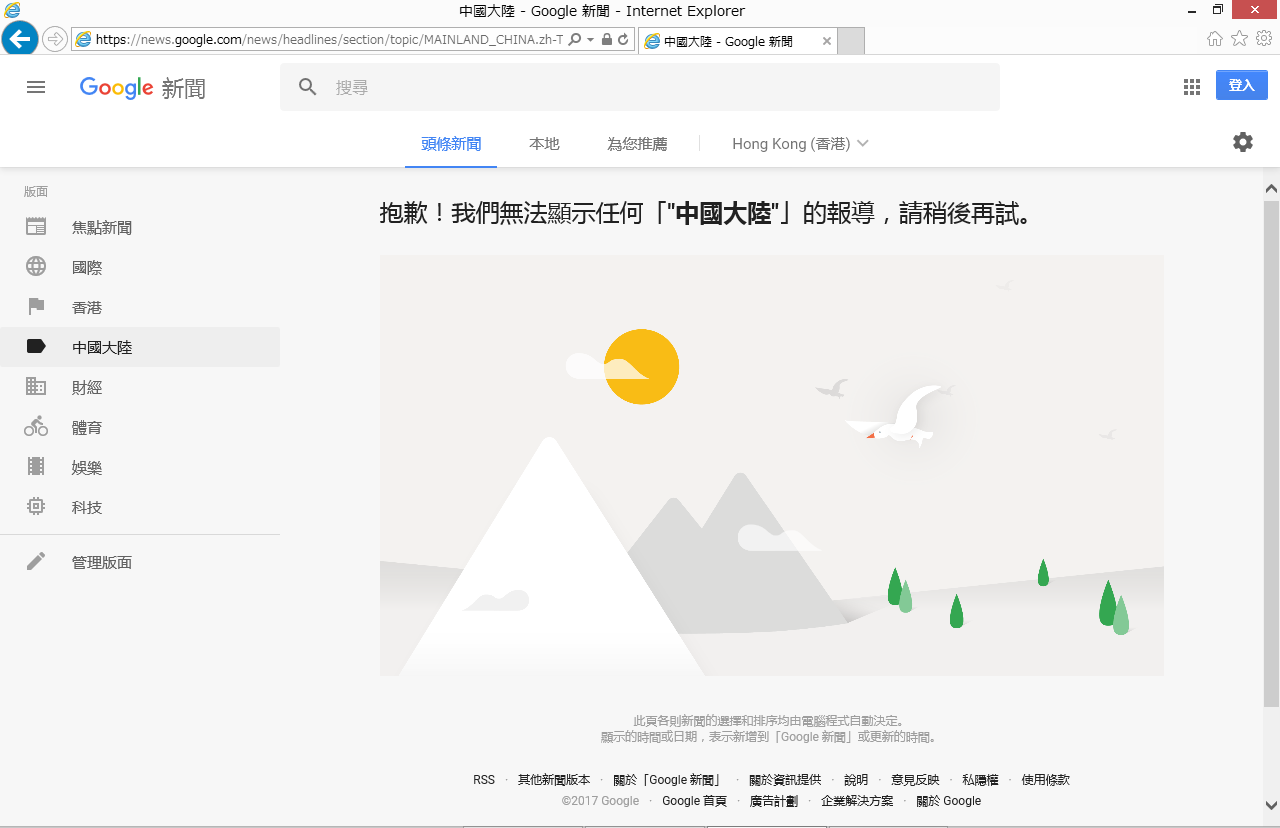1280x828 pixels.
Task: Open the Google apps grid
Action: click(x=1191, y=87)
